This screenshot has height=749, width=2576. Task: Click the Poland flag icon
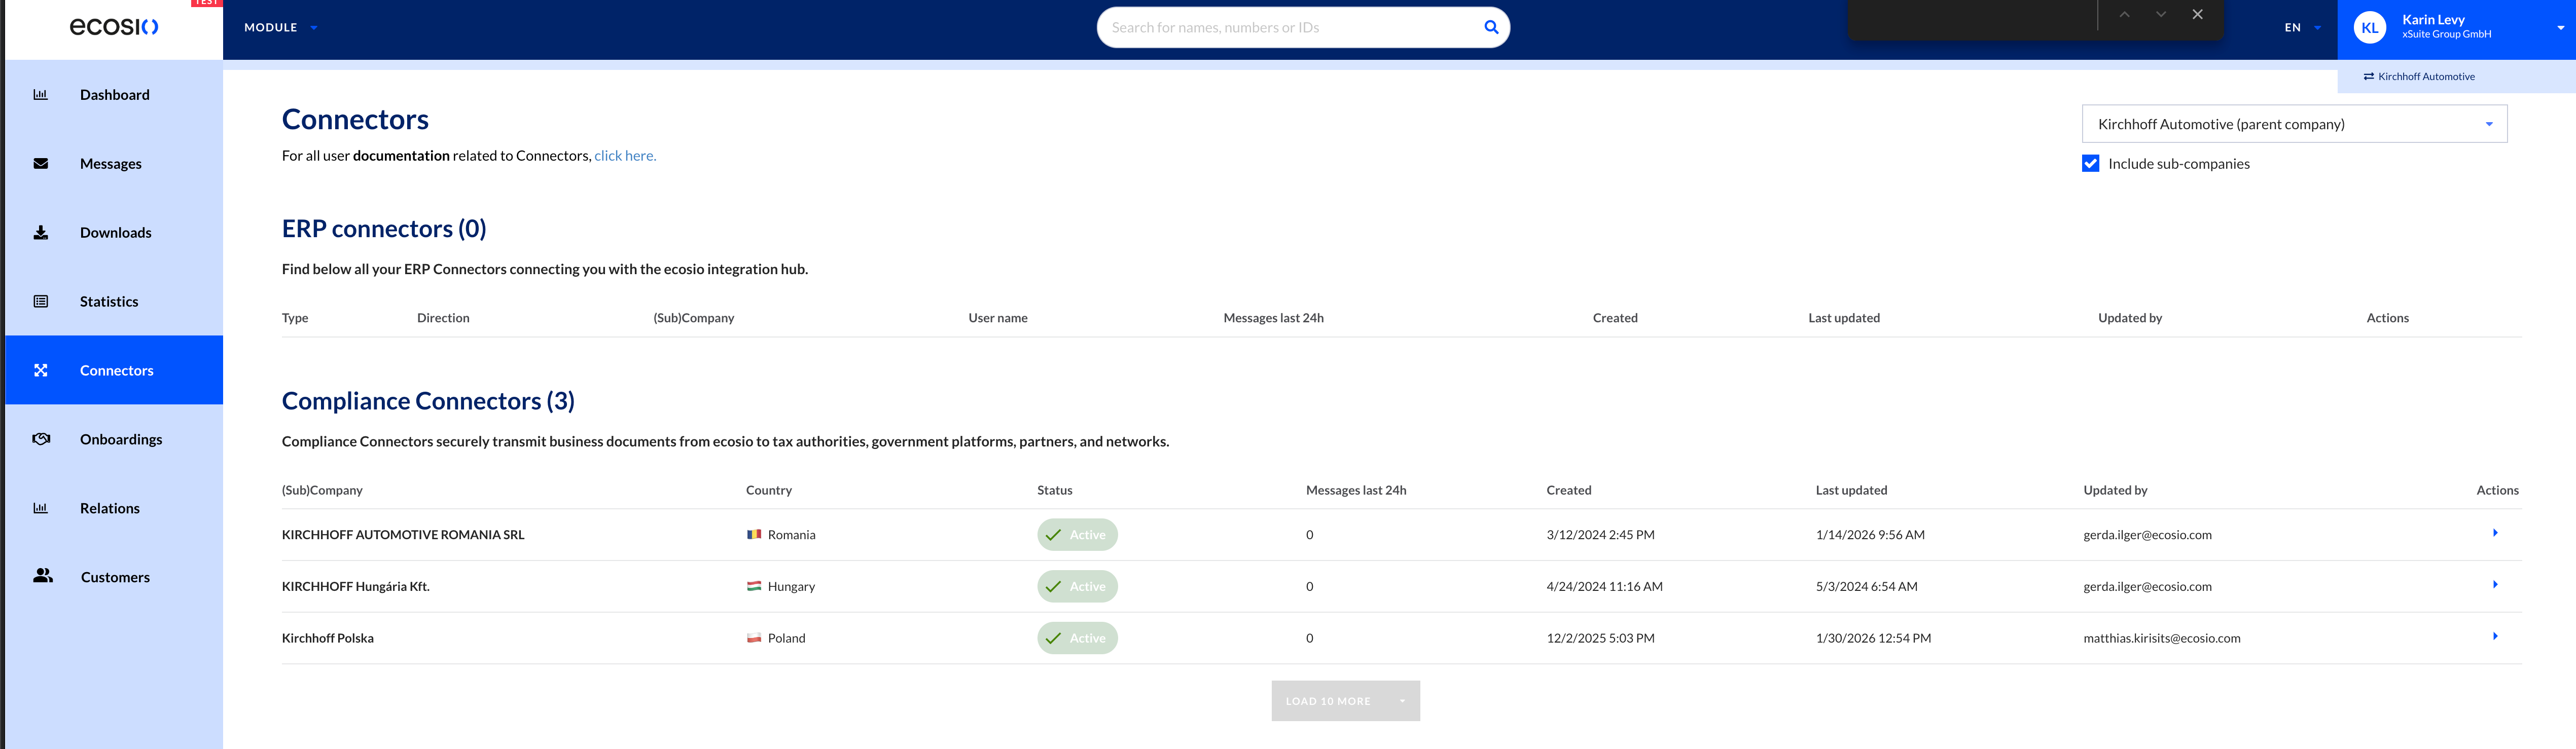(x=754, y=638)
